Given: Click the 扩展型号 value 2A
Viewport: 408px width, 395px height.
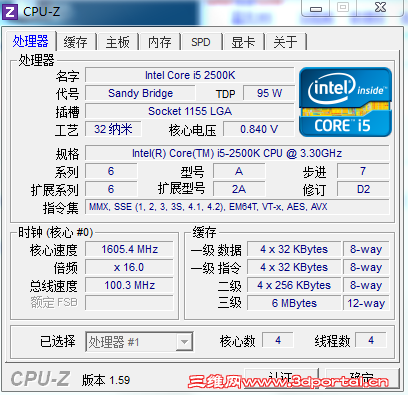Looking at the screenshot, I should click(x=239, y=189).
